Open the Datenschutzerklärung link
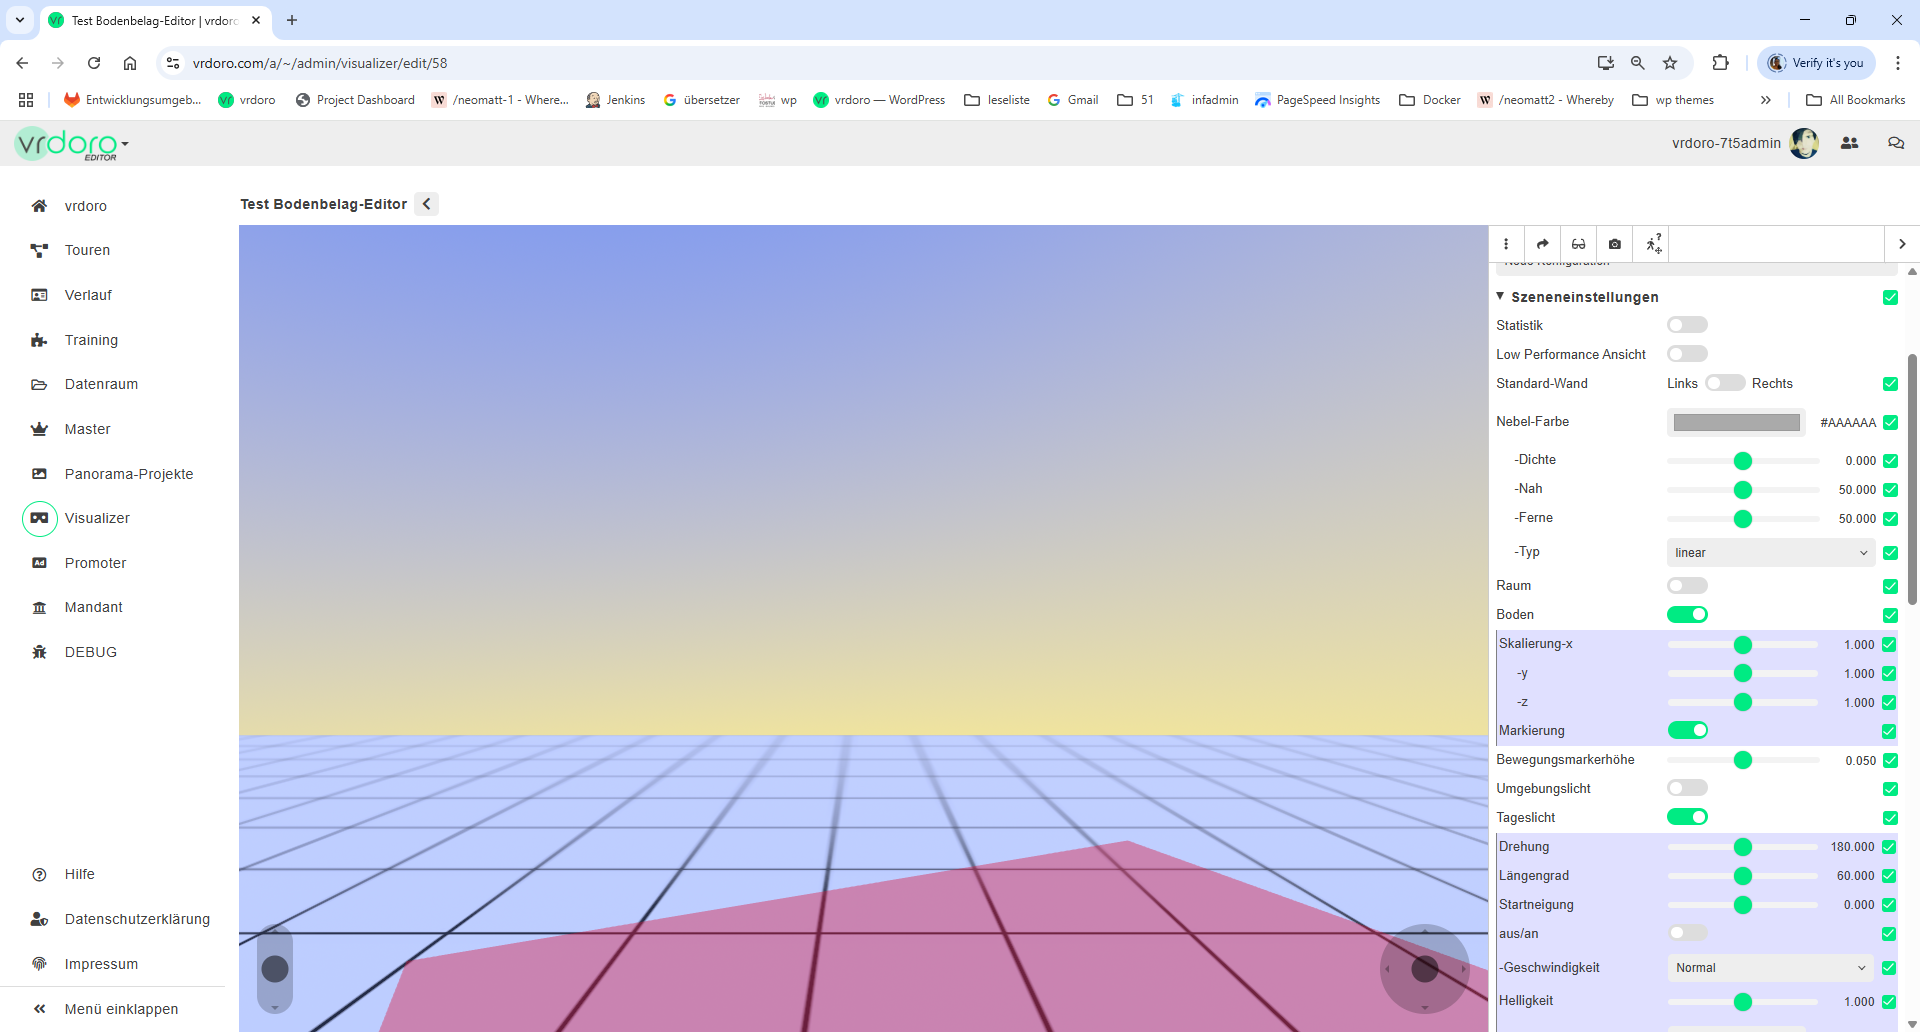 click(137, 919)
